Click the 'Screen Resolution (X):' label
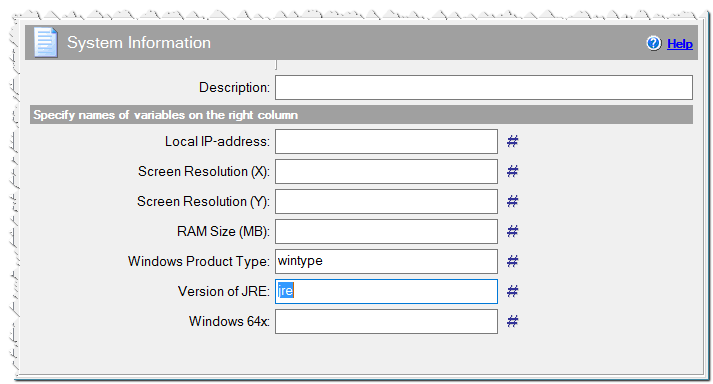Image resolution: width=713 pixels, height=384 pixels. 204,172
